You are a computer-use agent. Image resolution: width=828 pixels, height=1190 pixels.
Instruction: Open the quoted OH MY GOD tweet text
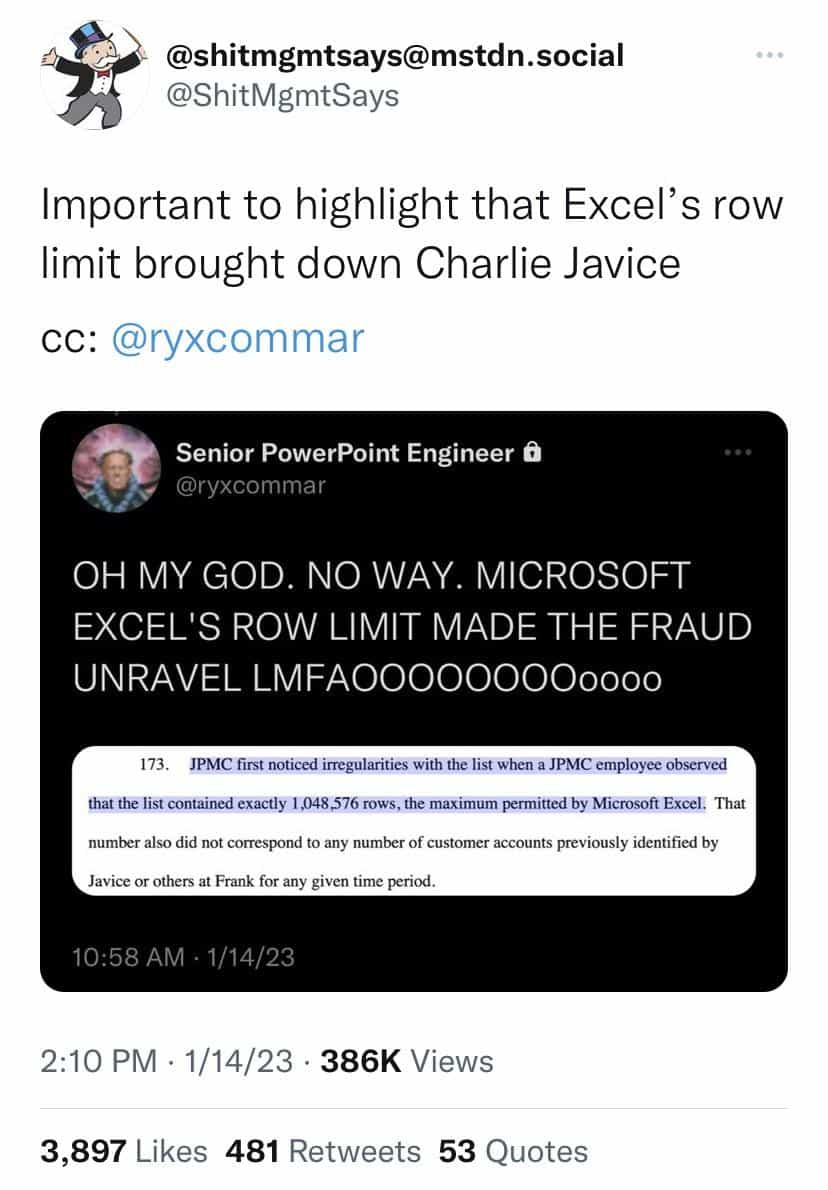pos(412,627)
